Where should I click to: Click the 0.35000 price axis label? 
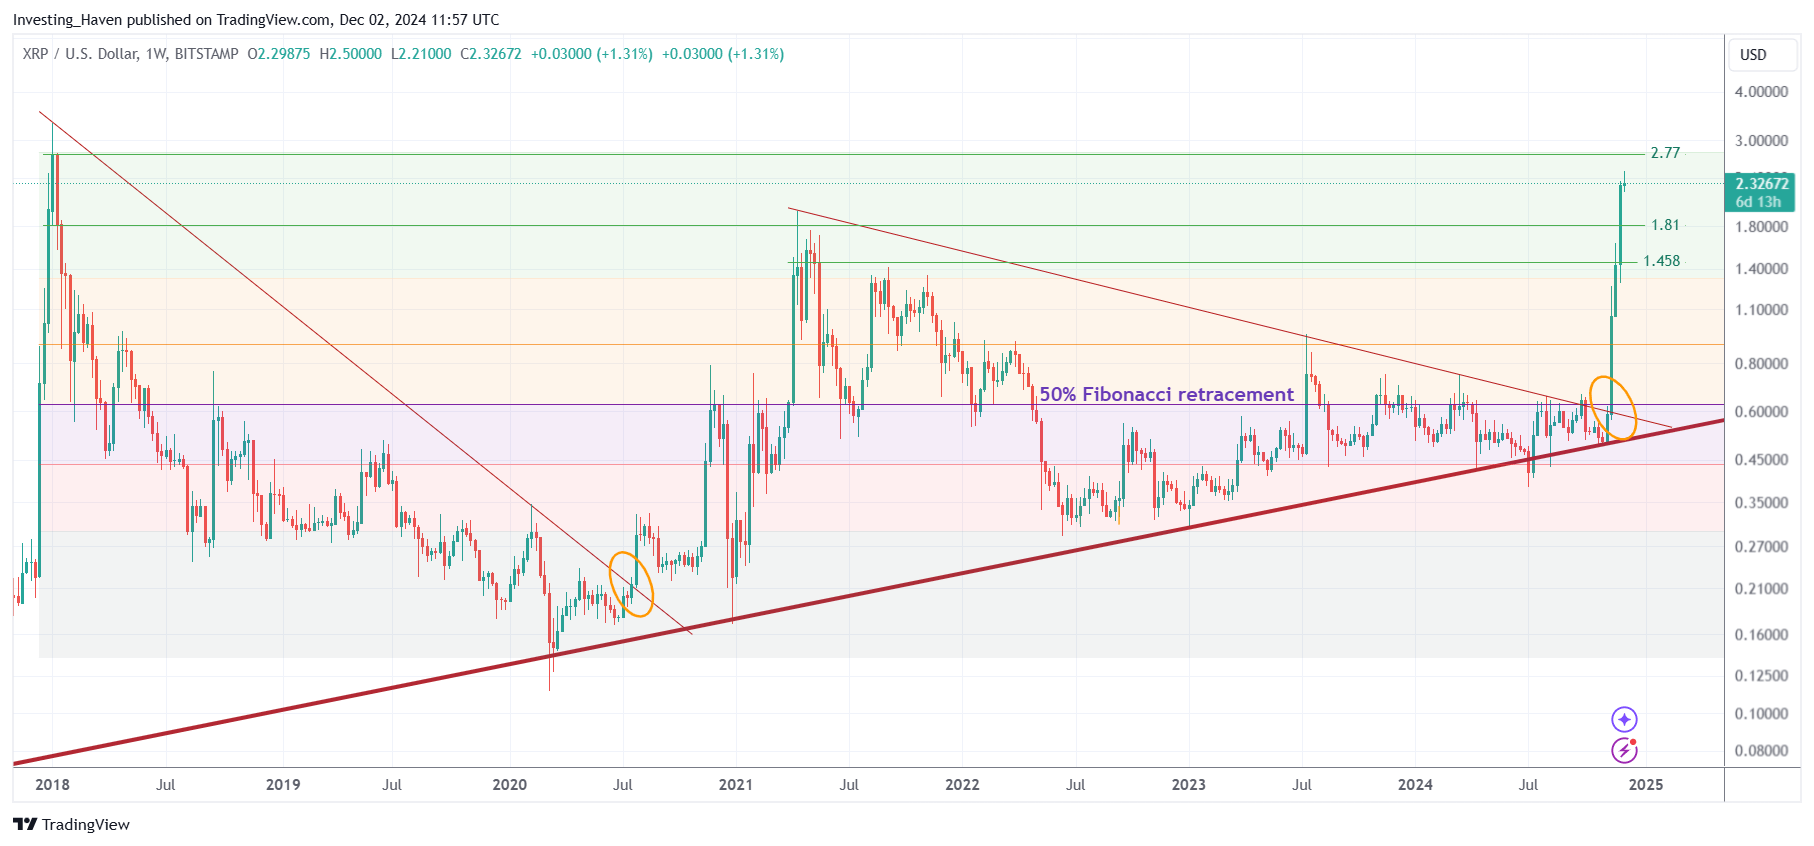[1761, 503]
